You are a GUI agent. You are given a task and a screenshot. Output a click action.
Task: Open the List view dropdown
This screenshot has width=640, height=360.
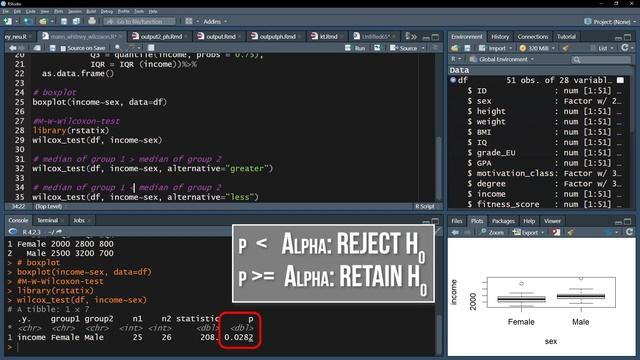point(602,48)
